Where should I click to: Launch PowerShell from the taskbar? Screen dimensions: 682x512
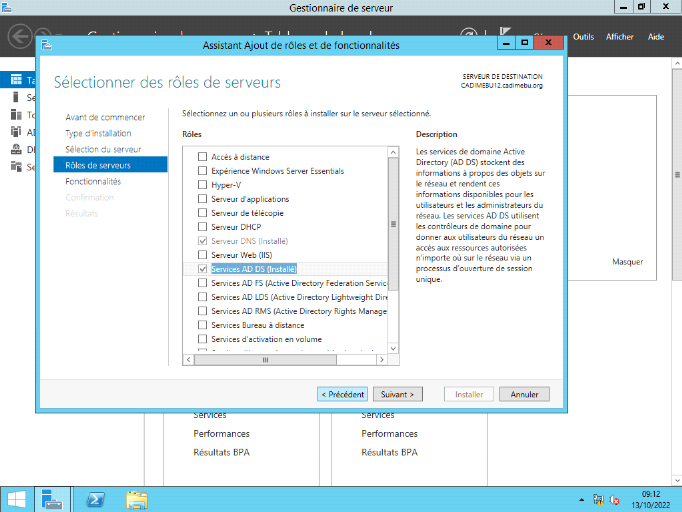click(95, 499)
